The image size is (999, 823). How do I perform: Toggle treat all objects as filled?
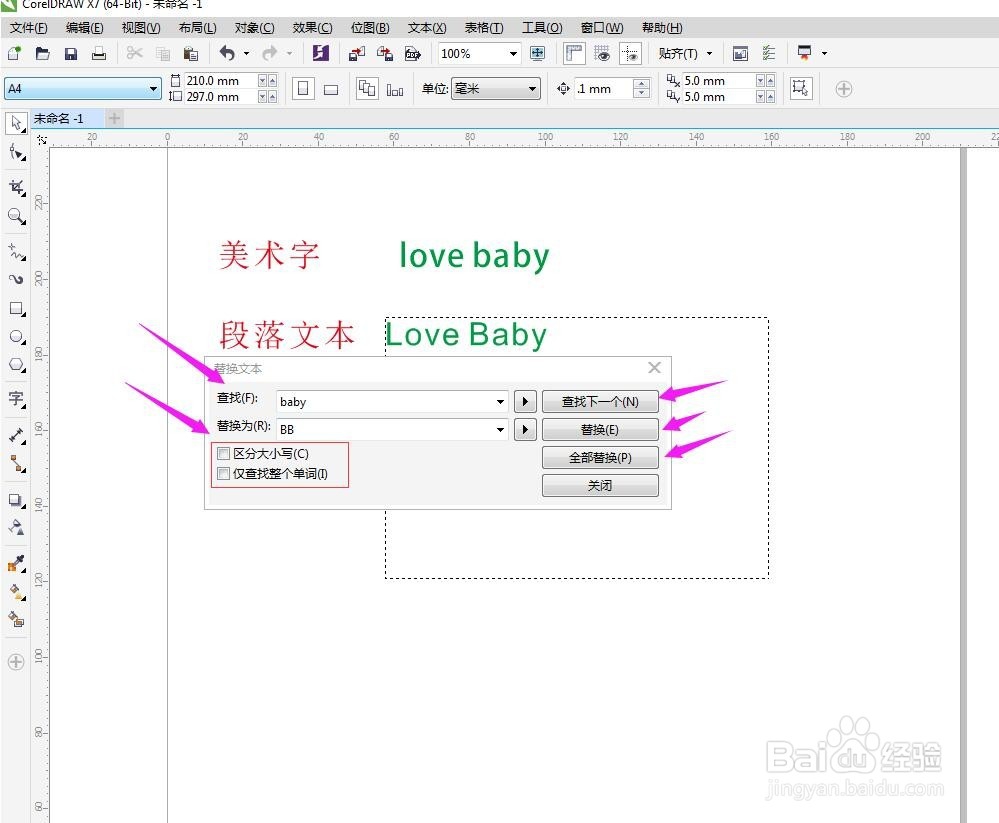(800, 88)
